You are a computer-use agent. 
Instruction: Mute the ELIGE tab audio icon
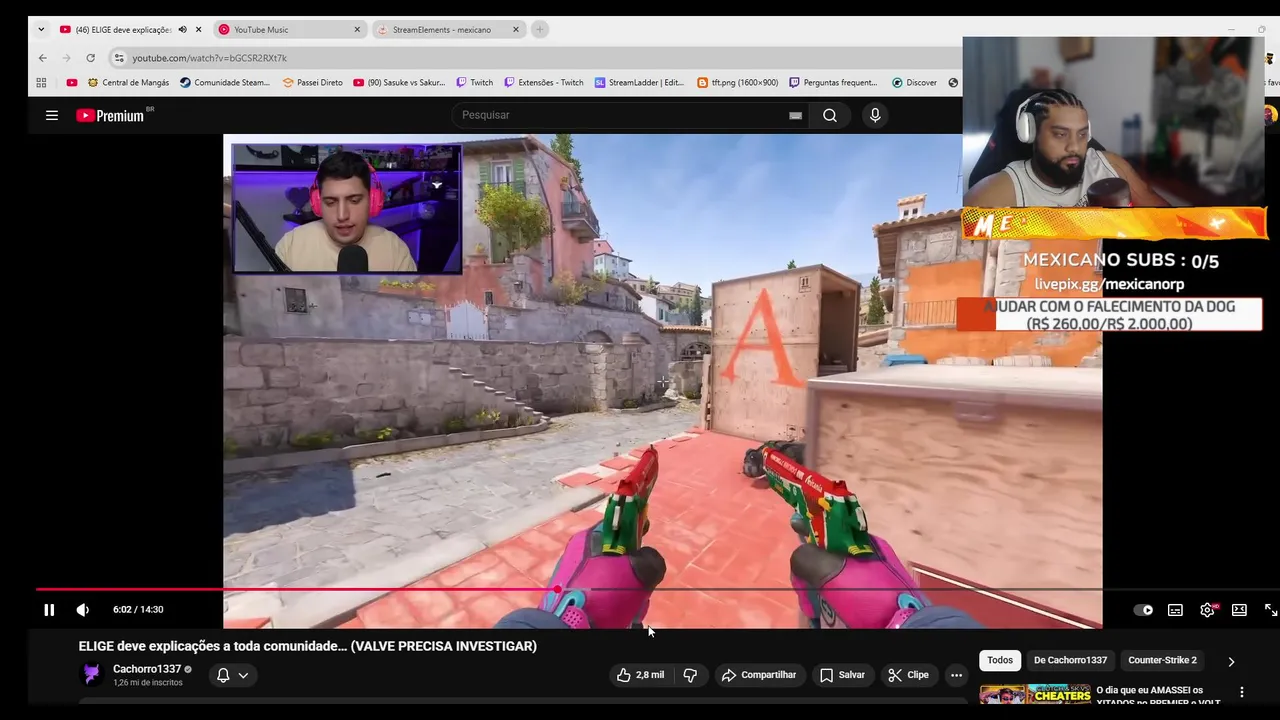(x=182, y=30)
